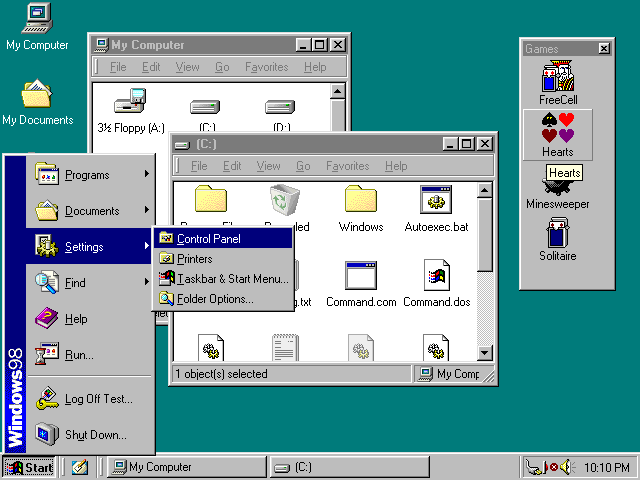Choose Run... from the Start menu

click(91, 354)
